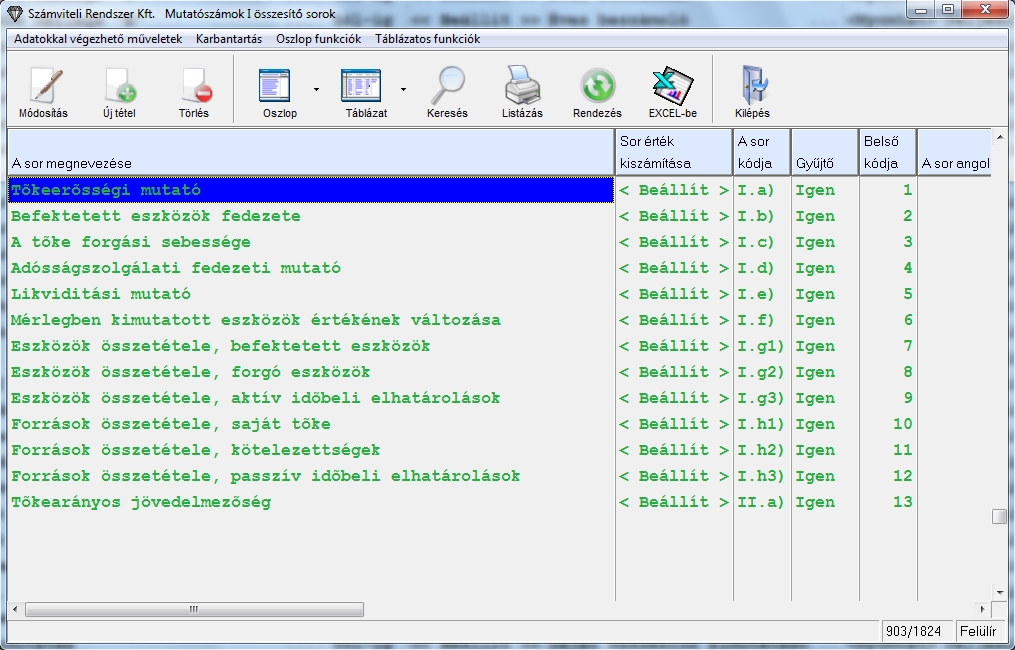Click Beállít for Tőkearányos jövedelmezőség row
This screenshot has width=1015, height=650.
pyautogui.click(x=674, y=502)
